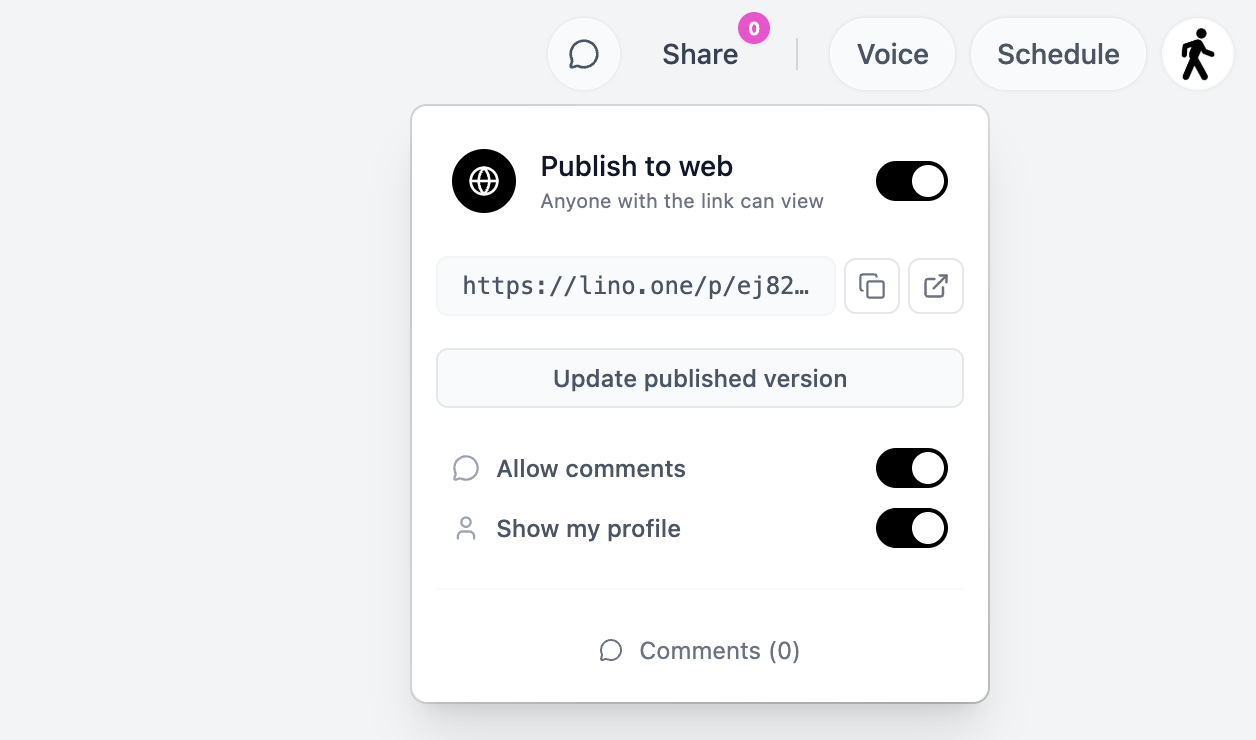Turn off Allow comments
The width and height of the screenshot is (1256, 740).
(x=911, y=468)
